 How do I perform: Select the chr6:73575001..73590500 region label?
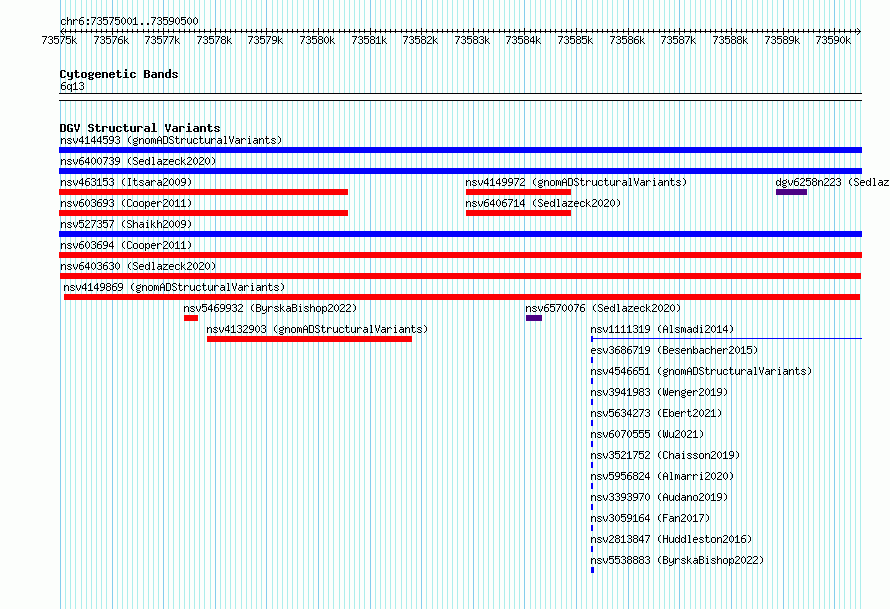point(129,21)
